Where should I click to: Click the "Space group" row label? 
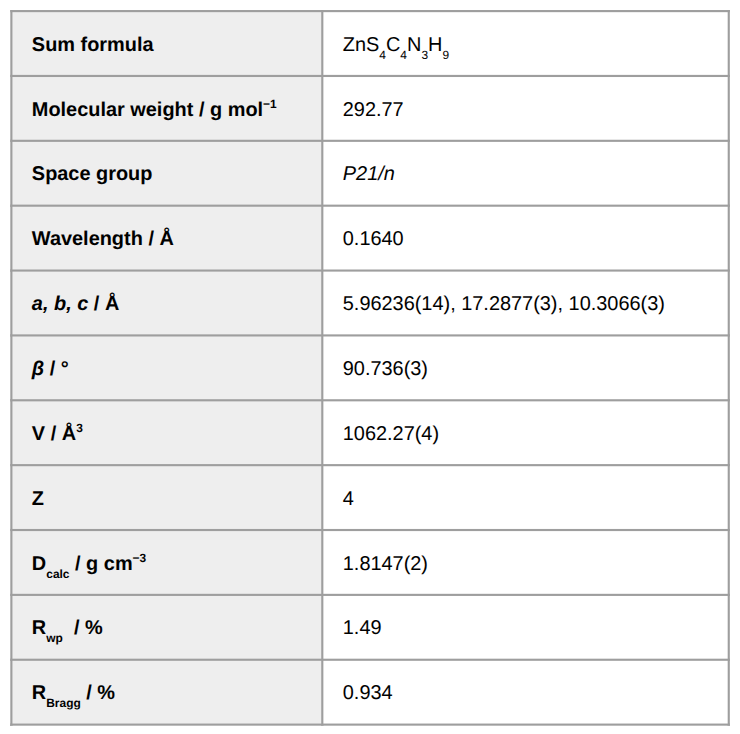point(92,174)
